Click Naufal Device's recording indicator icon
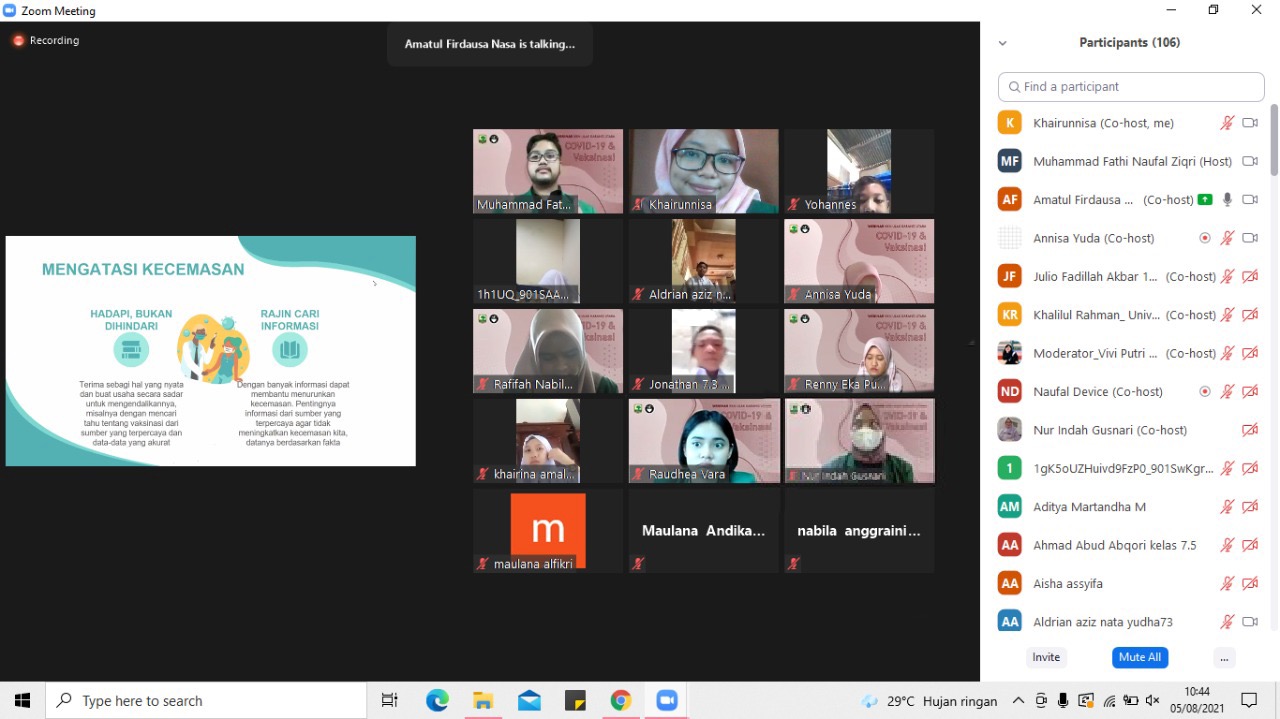The width and height of the screenshot is (1280, 719). [1205, 392]
